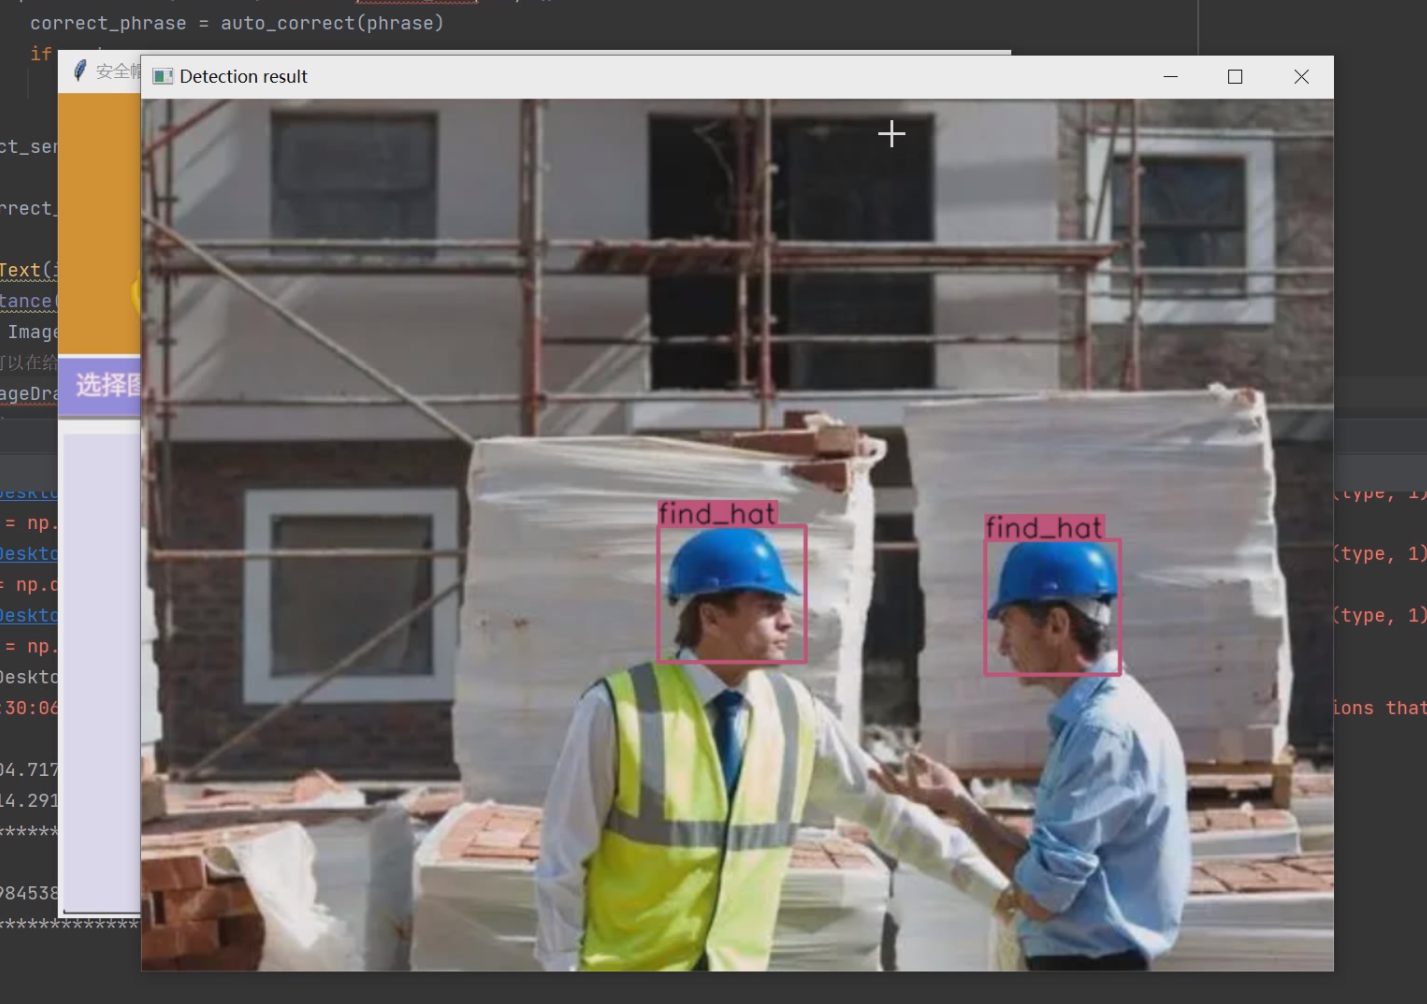This screenshot has height=1004, width=1427.
Task: Click the feather icon of the Tk window
Action: (80, 71)
